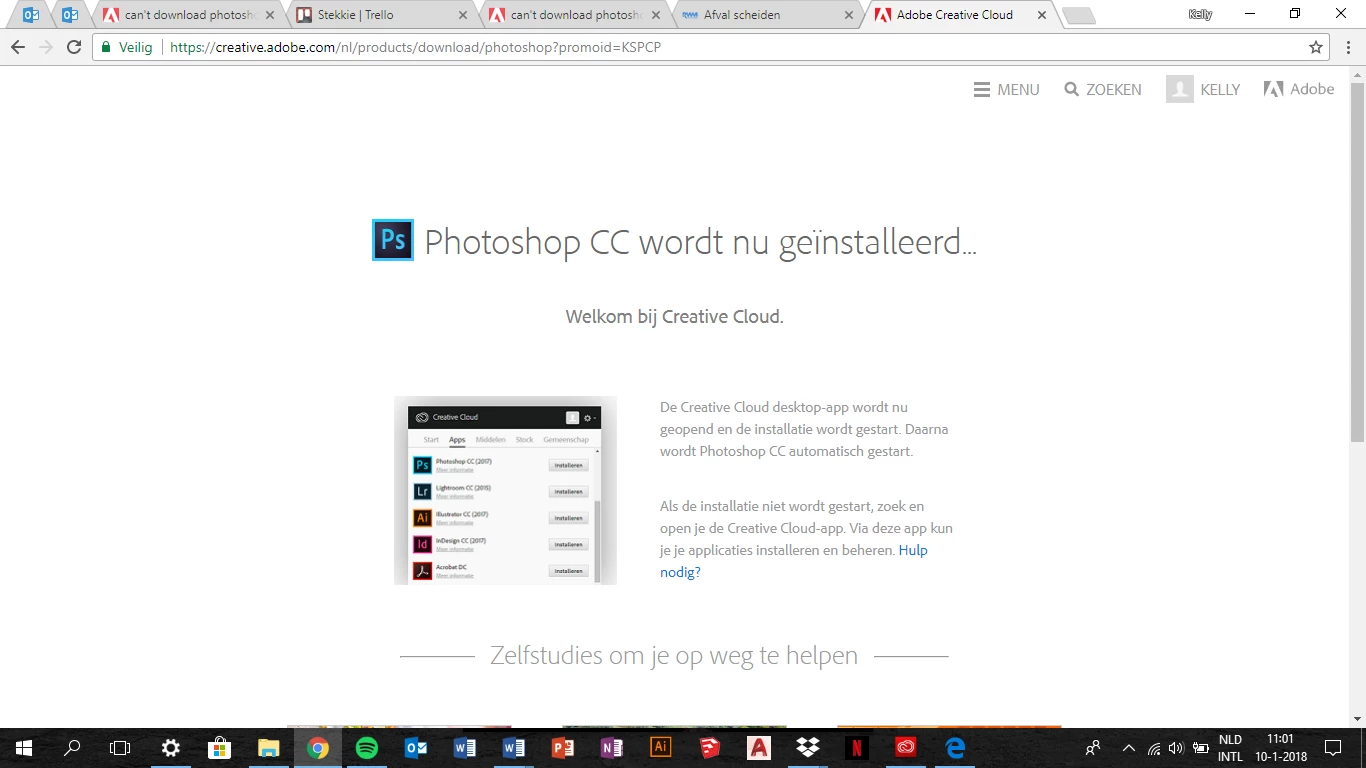
Task: Open Task View from the taskbar
Action: click(x=120, y=748)
